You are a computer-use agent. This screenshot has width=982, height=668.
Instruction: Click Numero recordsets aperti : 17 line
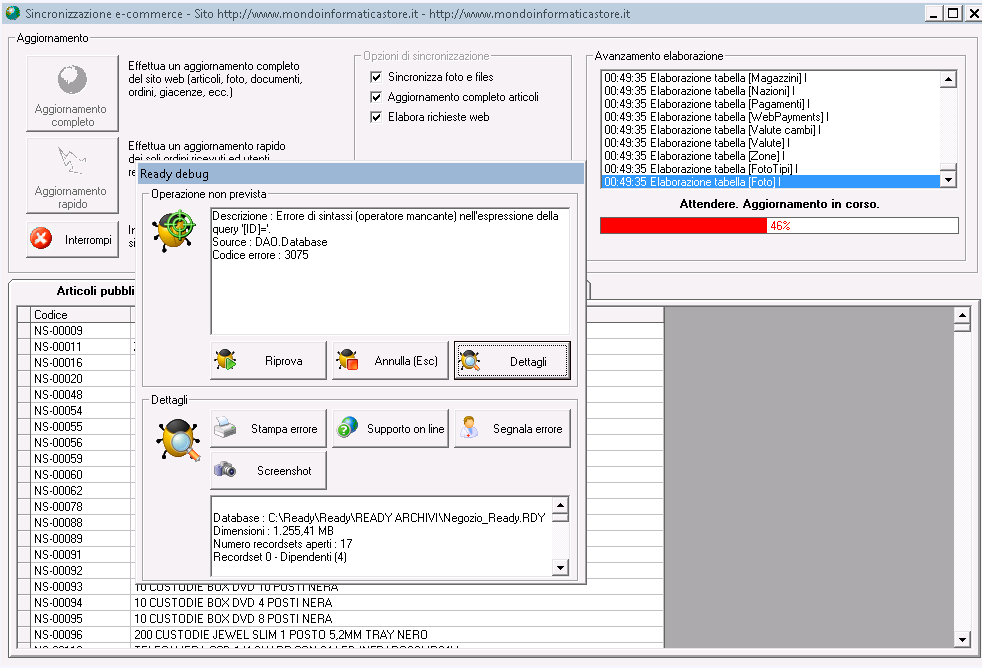282,544
